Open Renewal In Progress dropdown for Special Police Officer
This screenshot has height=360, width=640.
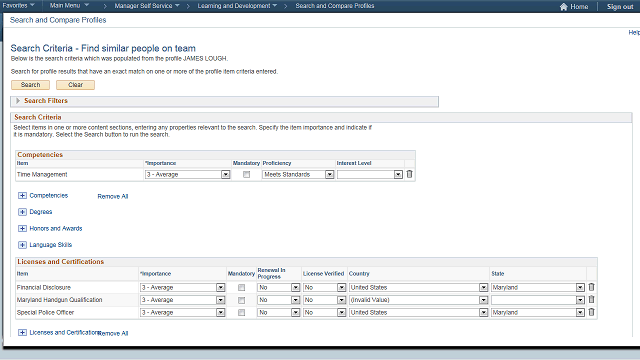279,312
